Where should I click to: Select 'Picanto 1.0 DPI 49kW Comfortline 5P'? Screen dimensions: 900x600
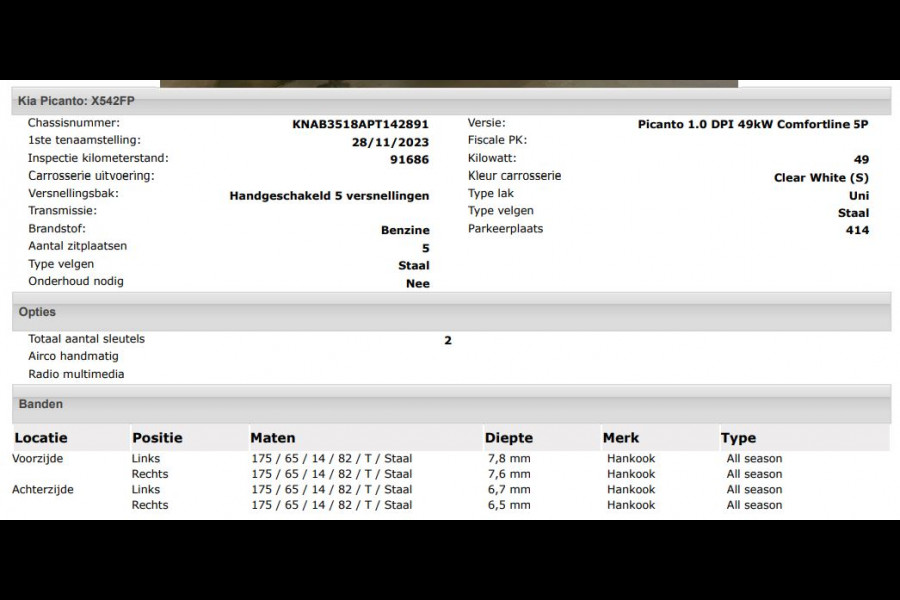point(753,125)
